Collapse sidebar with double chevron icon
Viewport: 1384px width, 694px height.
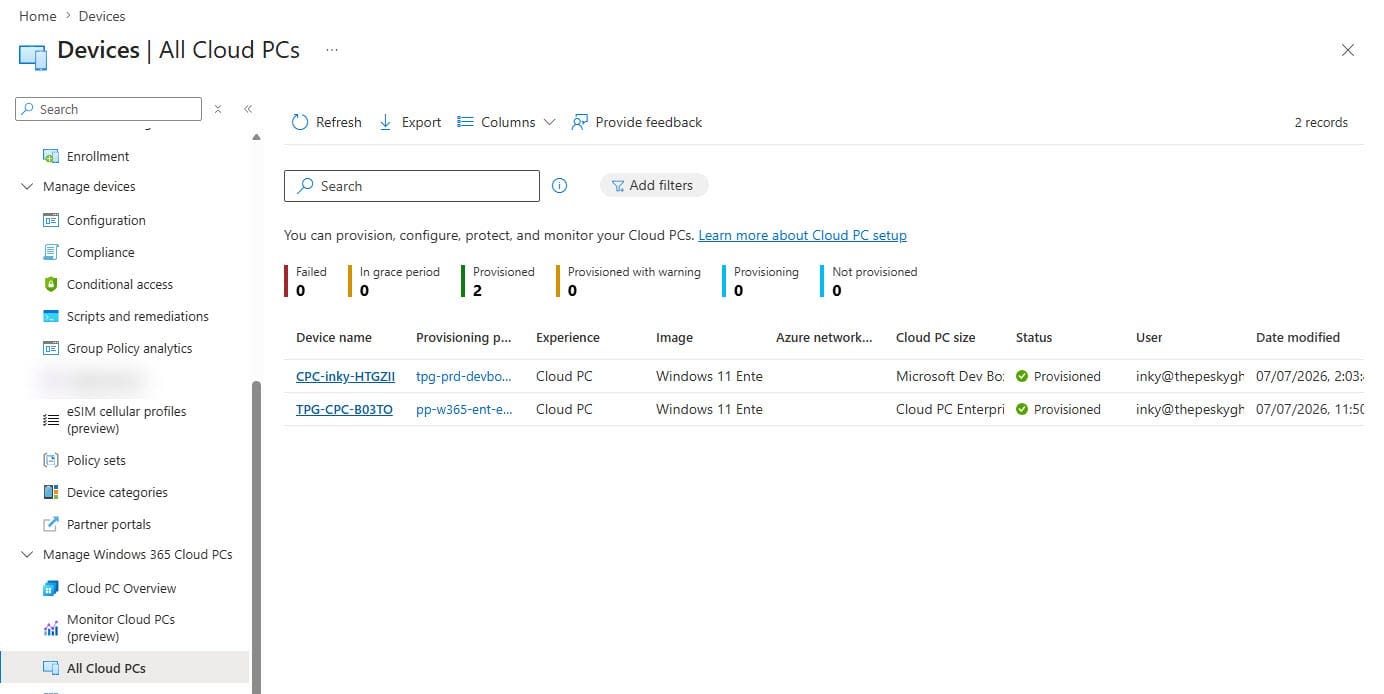248,109
